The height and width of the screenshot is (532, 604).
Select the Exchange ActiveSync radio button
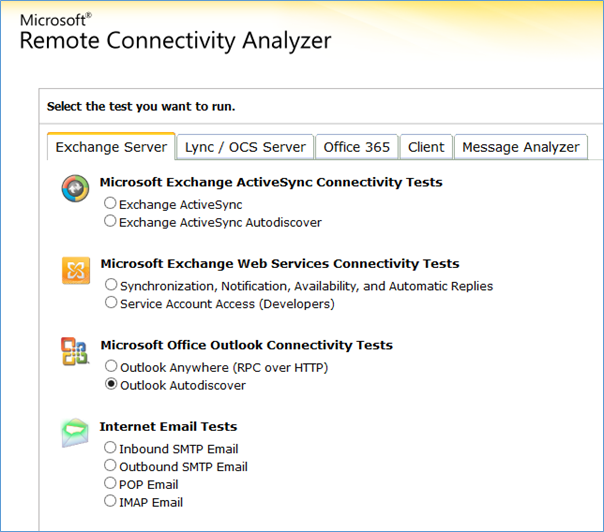pyautogui.click(x=110, y=203)
